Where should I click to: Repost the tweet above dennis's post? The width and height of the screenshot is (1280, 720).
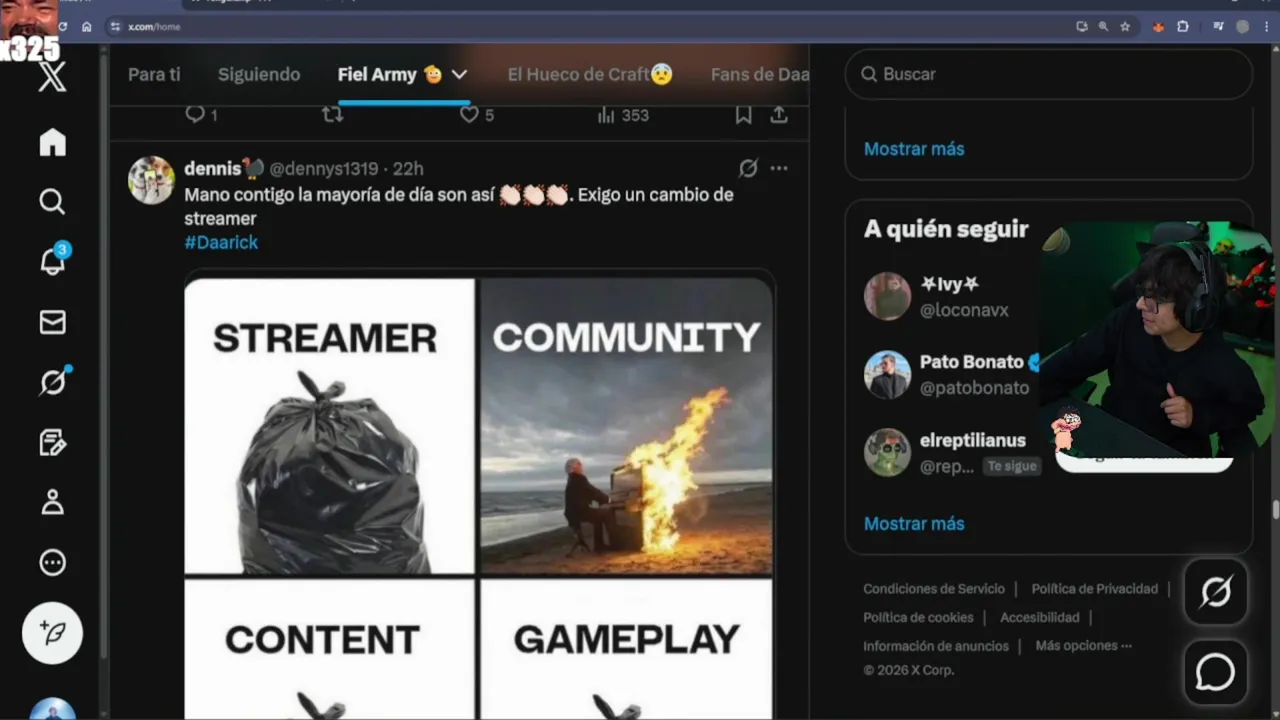[333, 115]
